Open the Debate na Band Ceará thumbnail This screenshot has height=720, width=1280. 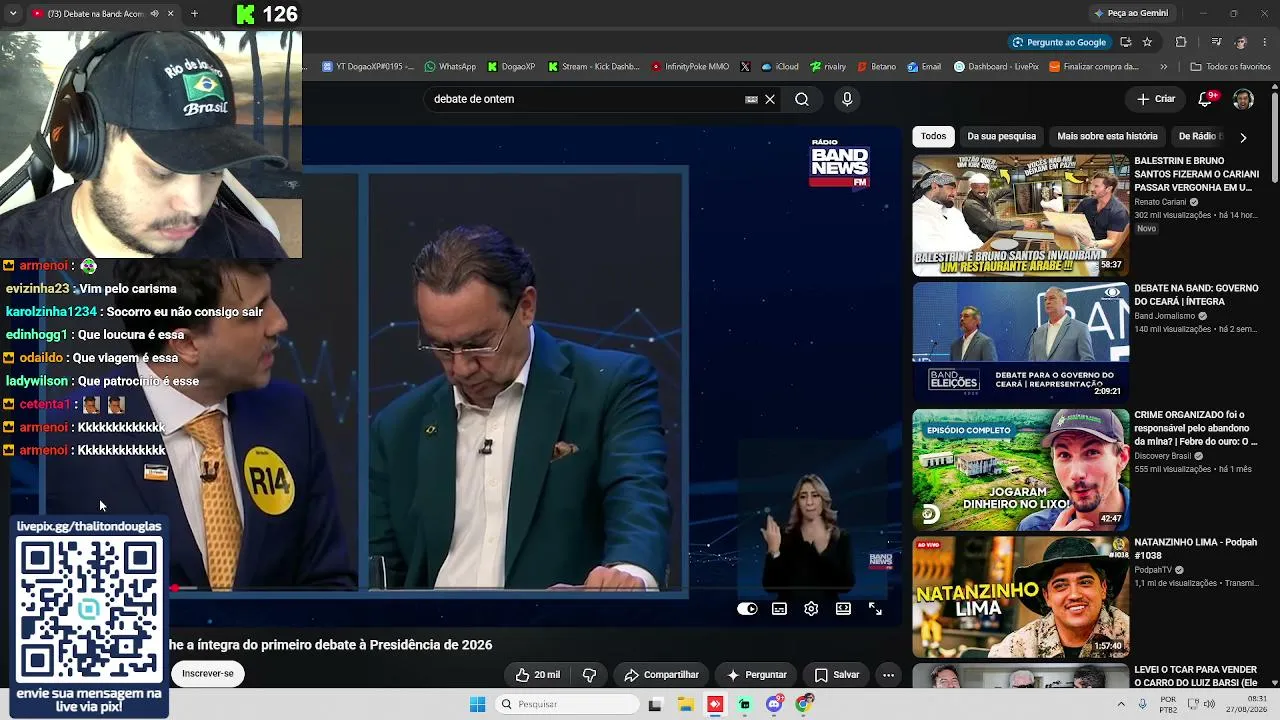pyautogui.click(x=1020, y=342)
